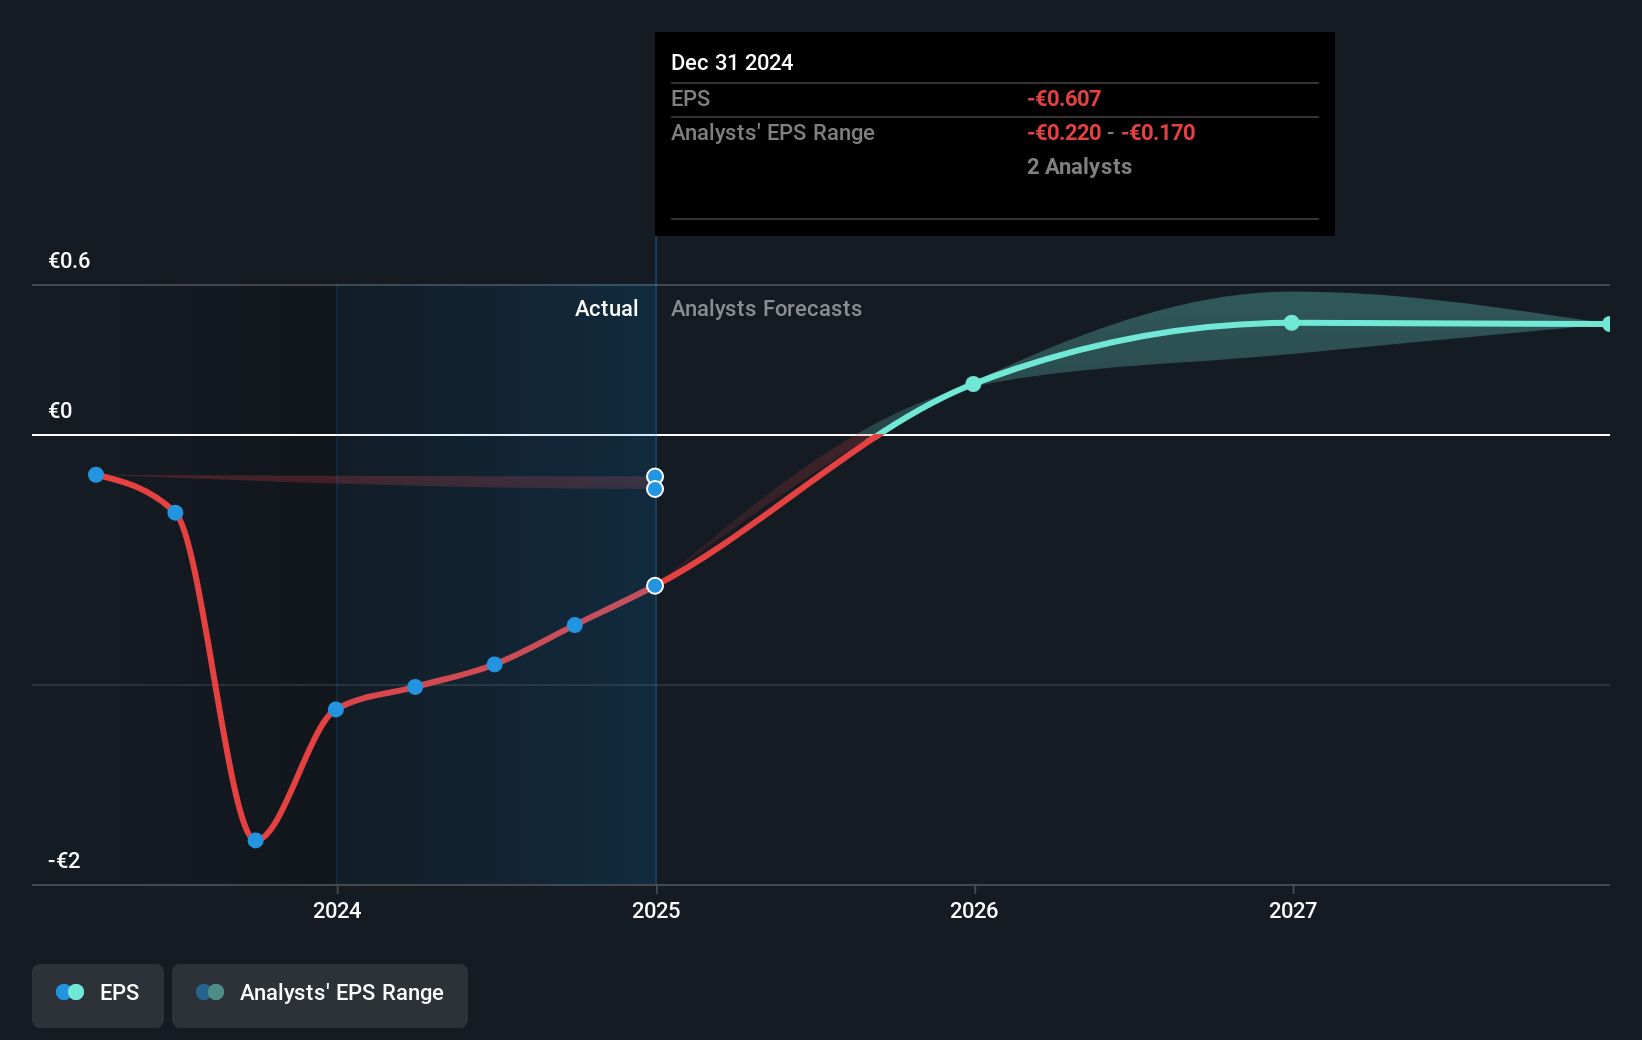Select the lowest EPS data point in late 2023
Image resolution: width=1642 pixels, height=1040 pixels.
(255, 840)
